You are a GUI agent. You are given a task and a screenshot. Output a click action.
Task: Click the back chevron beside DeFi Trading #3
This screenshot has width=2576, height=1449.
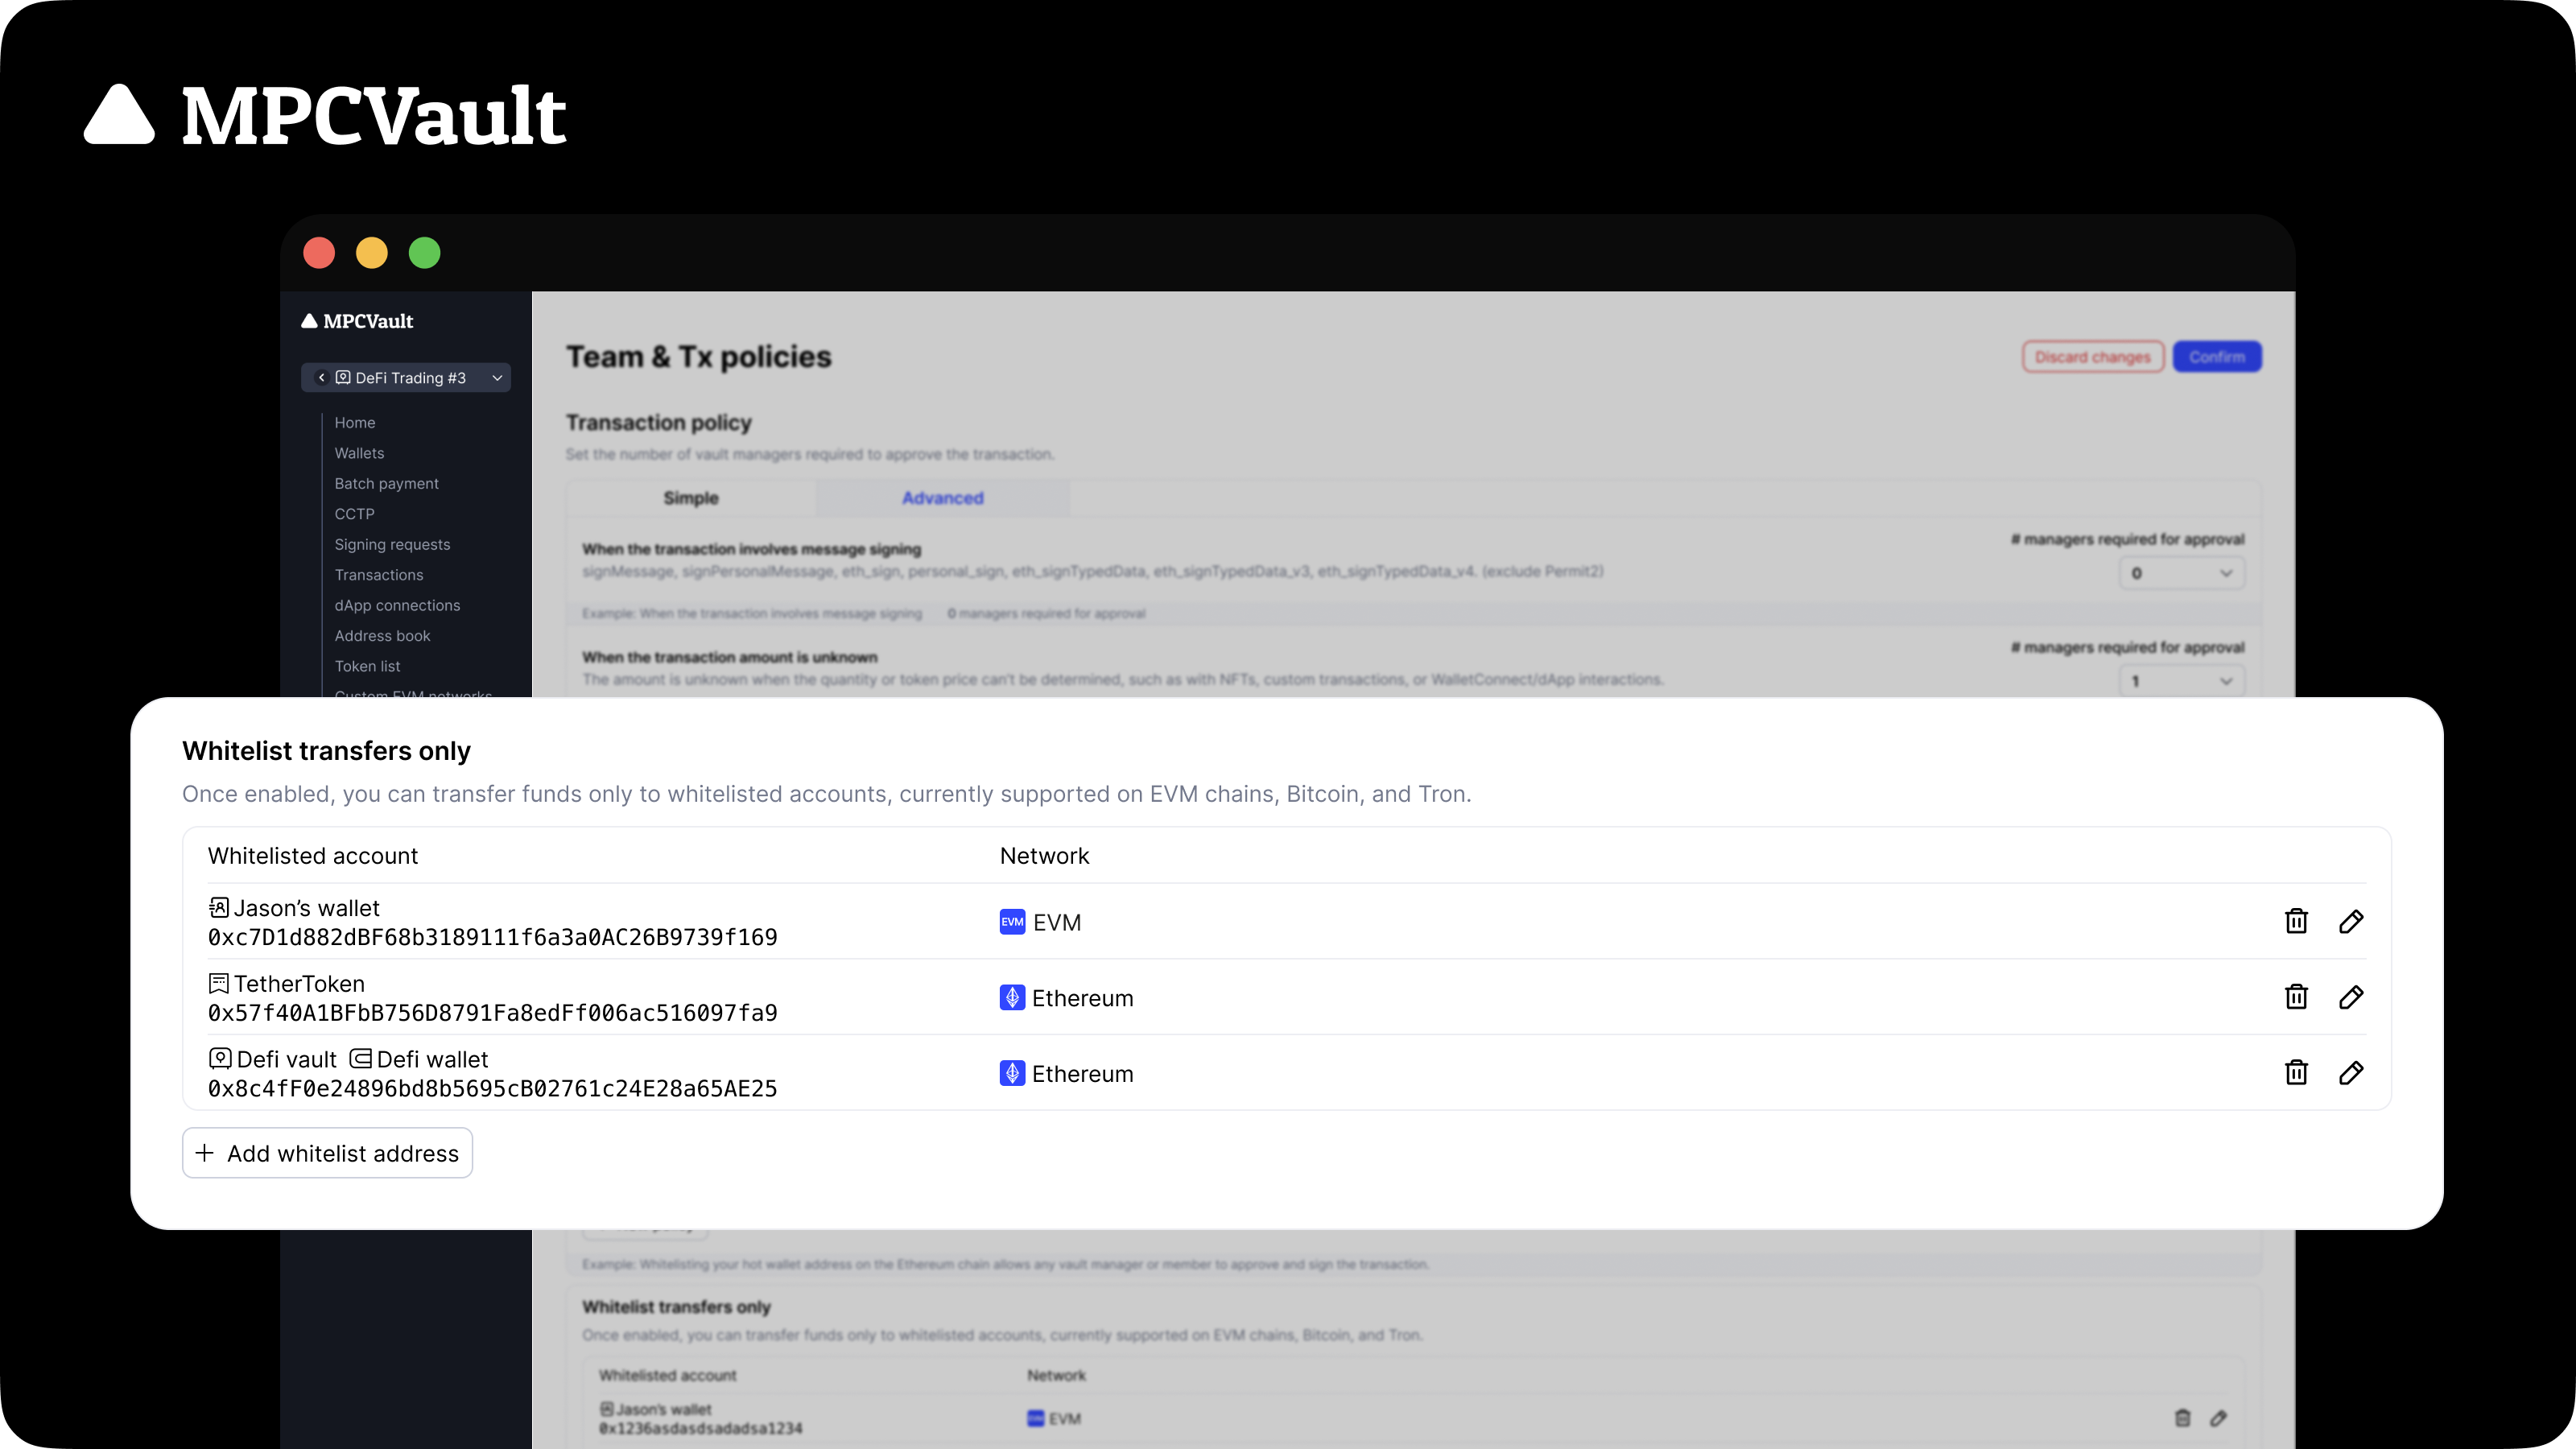pos(321,377)
